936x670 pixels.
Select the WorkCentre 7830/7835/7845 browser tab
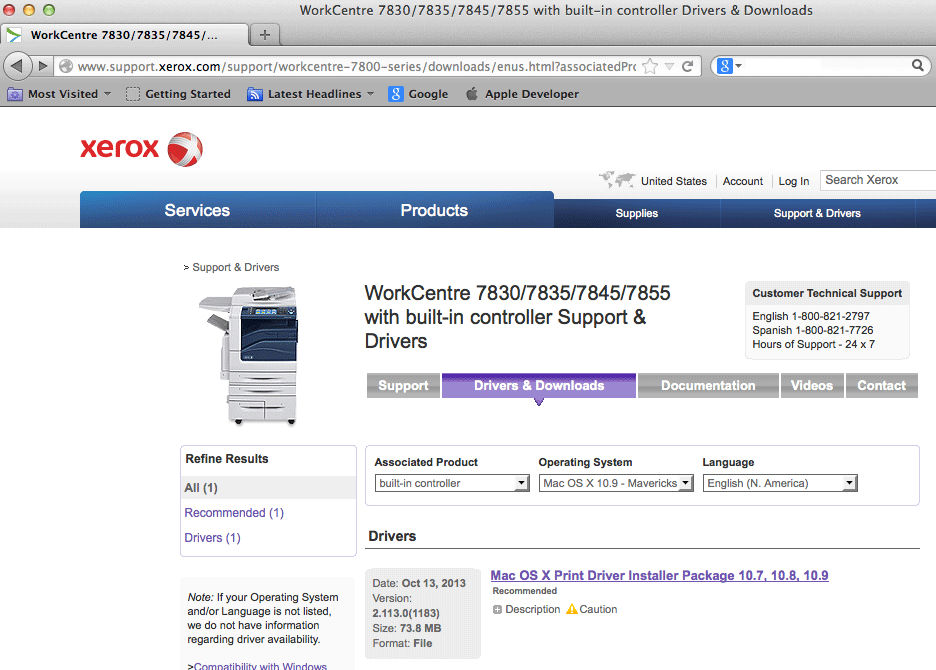coord(125,35)
